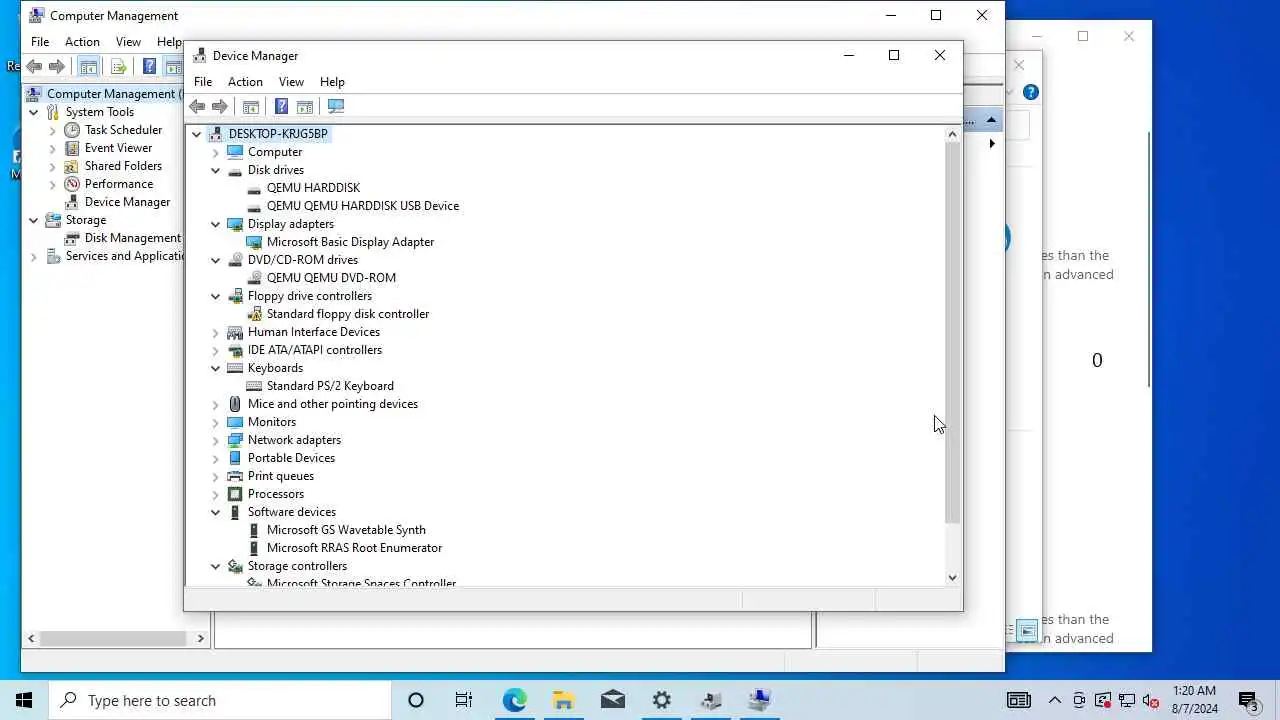Click the QEMU QEMU DVD-ROM disc icon

click(x=254, y=278)
